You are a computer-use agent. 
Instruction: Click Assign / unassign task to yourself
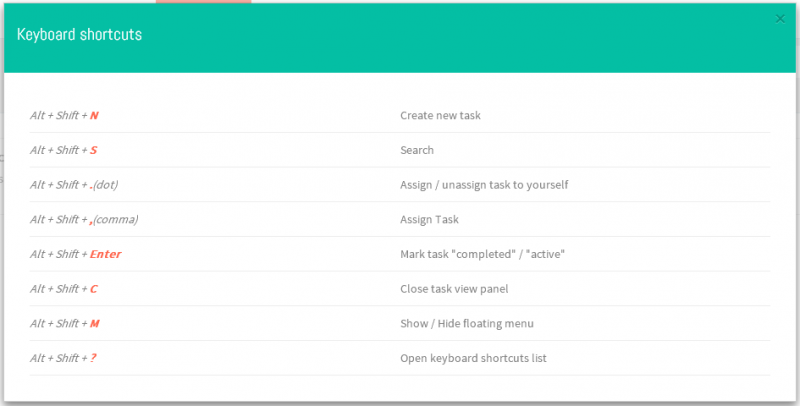pos(484,185)
